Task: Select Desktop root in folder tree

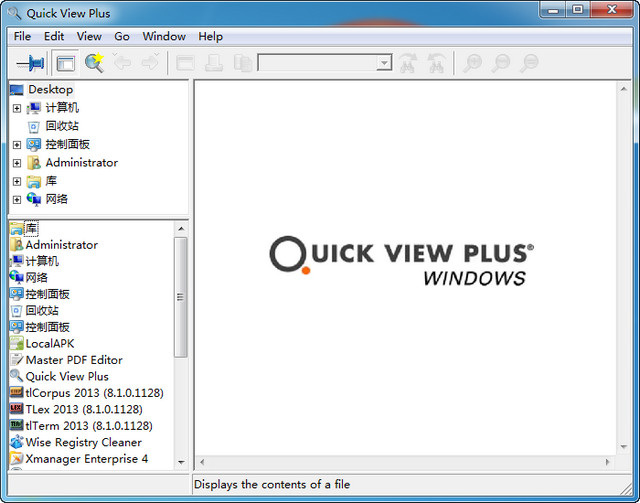Action: pos(51,89)
